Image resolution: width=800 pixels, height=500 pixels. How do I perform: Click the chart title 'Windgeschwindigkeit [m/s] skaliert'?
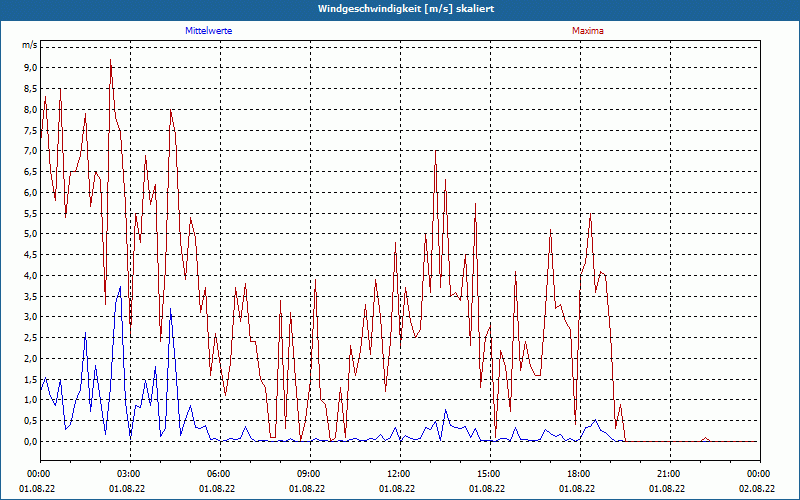[x=406, y=9]
